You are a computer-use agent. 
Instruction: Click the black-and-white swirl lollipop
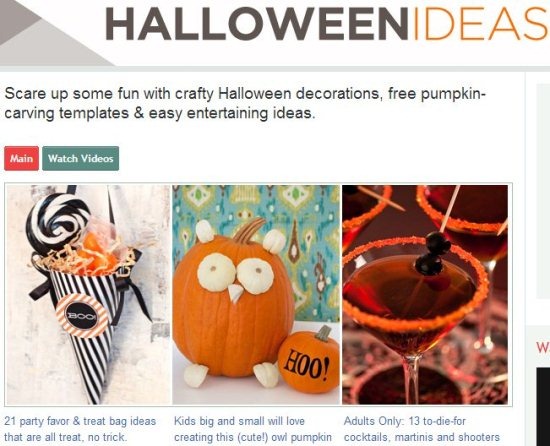coord(57,222)
